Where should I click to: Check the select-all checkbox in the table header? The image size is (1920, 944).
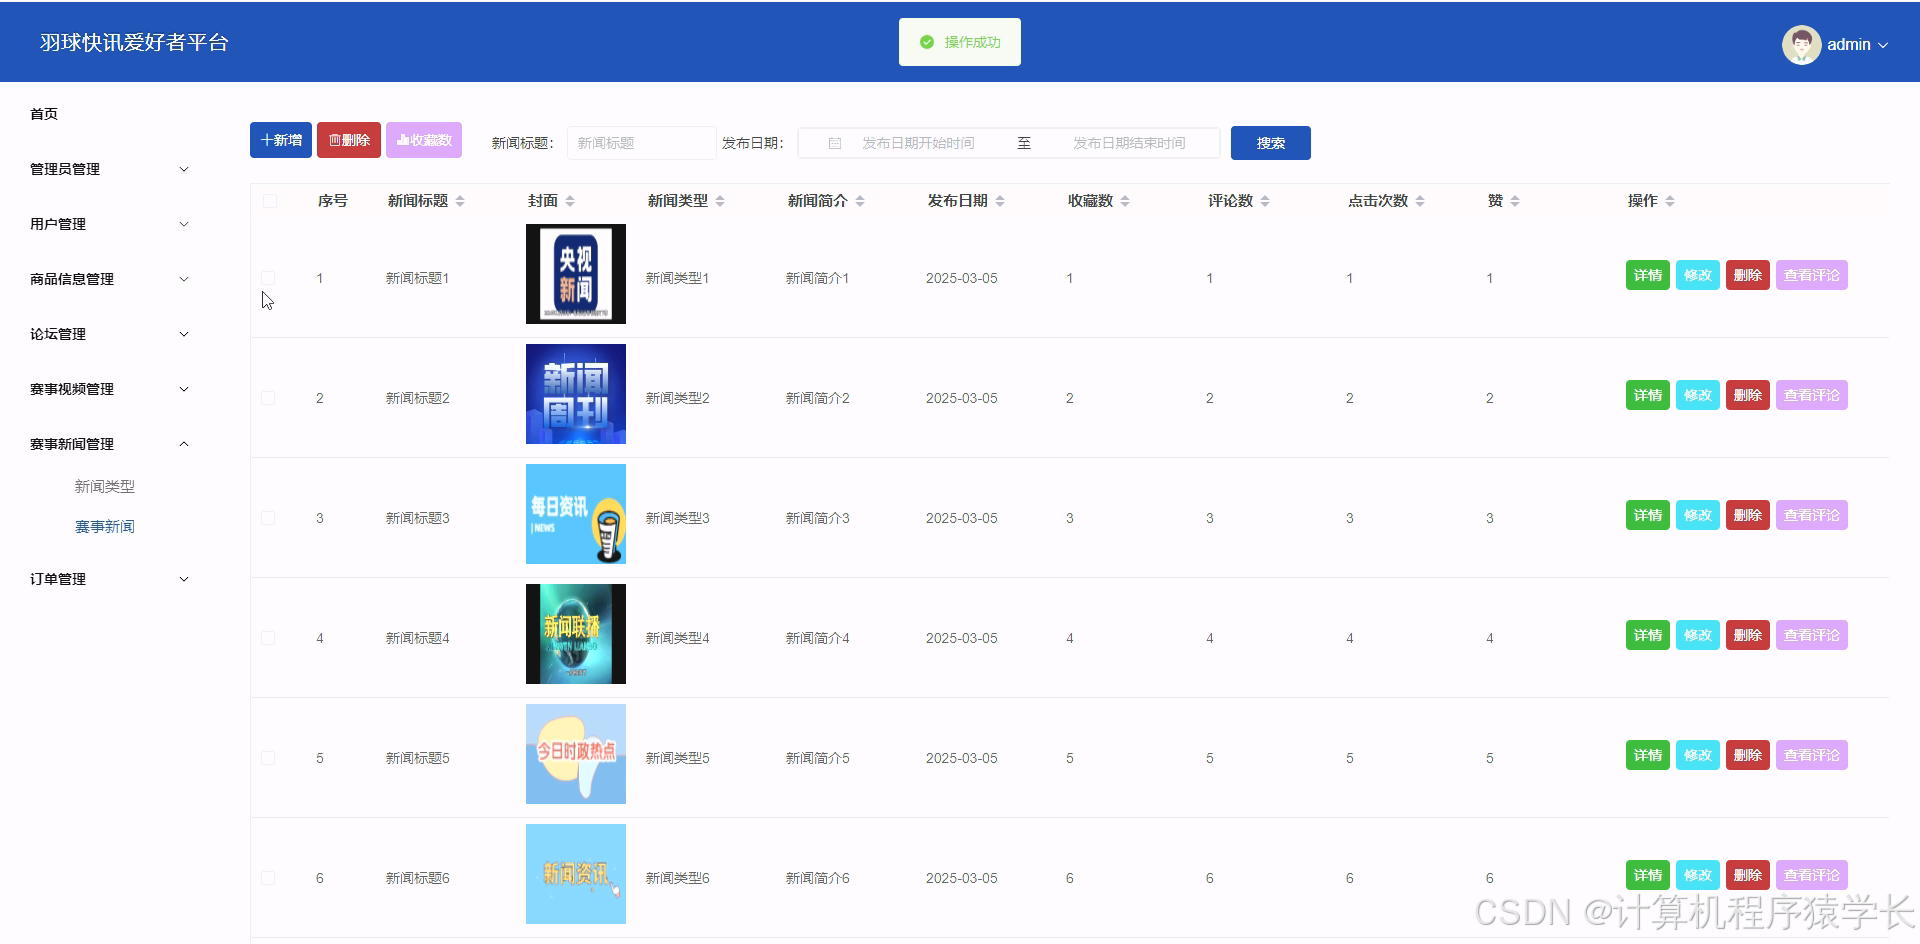pyautogui.click(x=270, y=201)
